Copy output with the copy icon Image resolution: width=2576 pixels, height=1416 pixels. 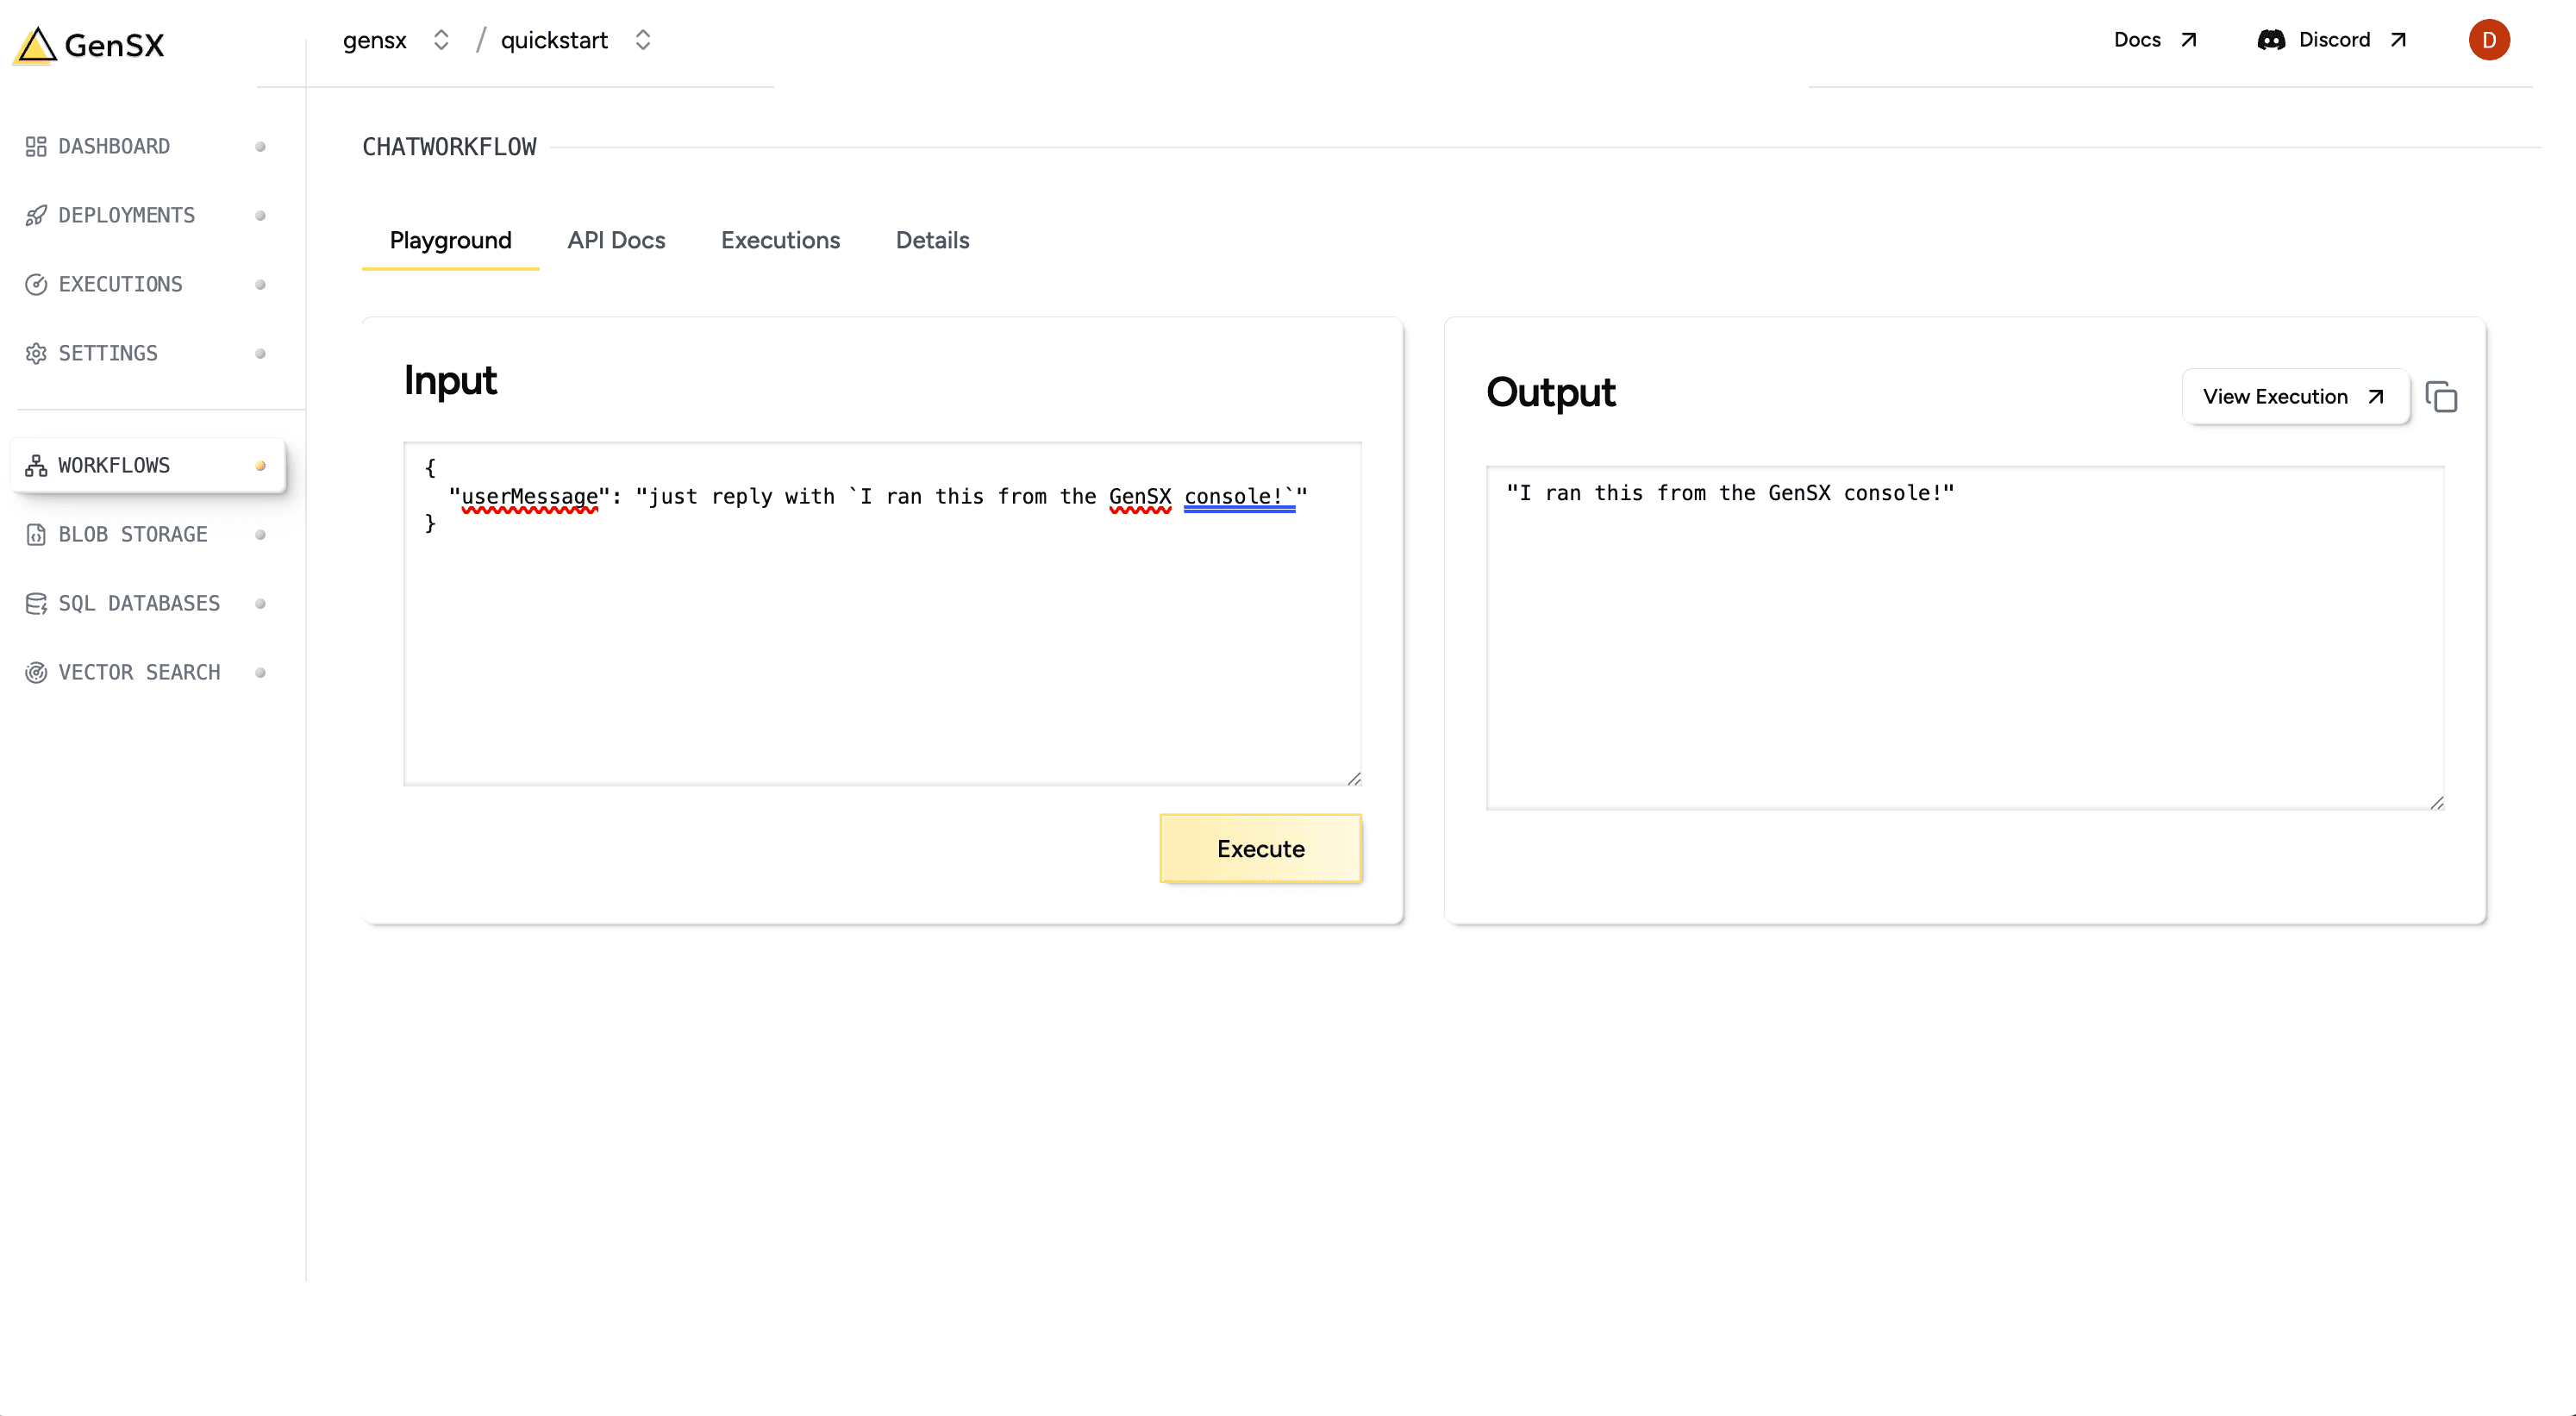click(2441, 398)
